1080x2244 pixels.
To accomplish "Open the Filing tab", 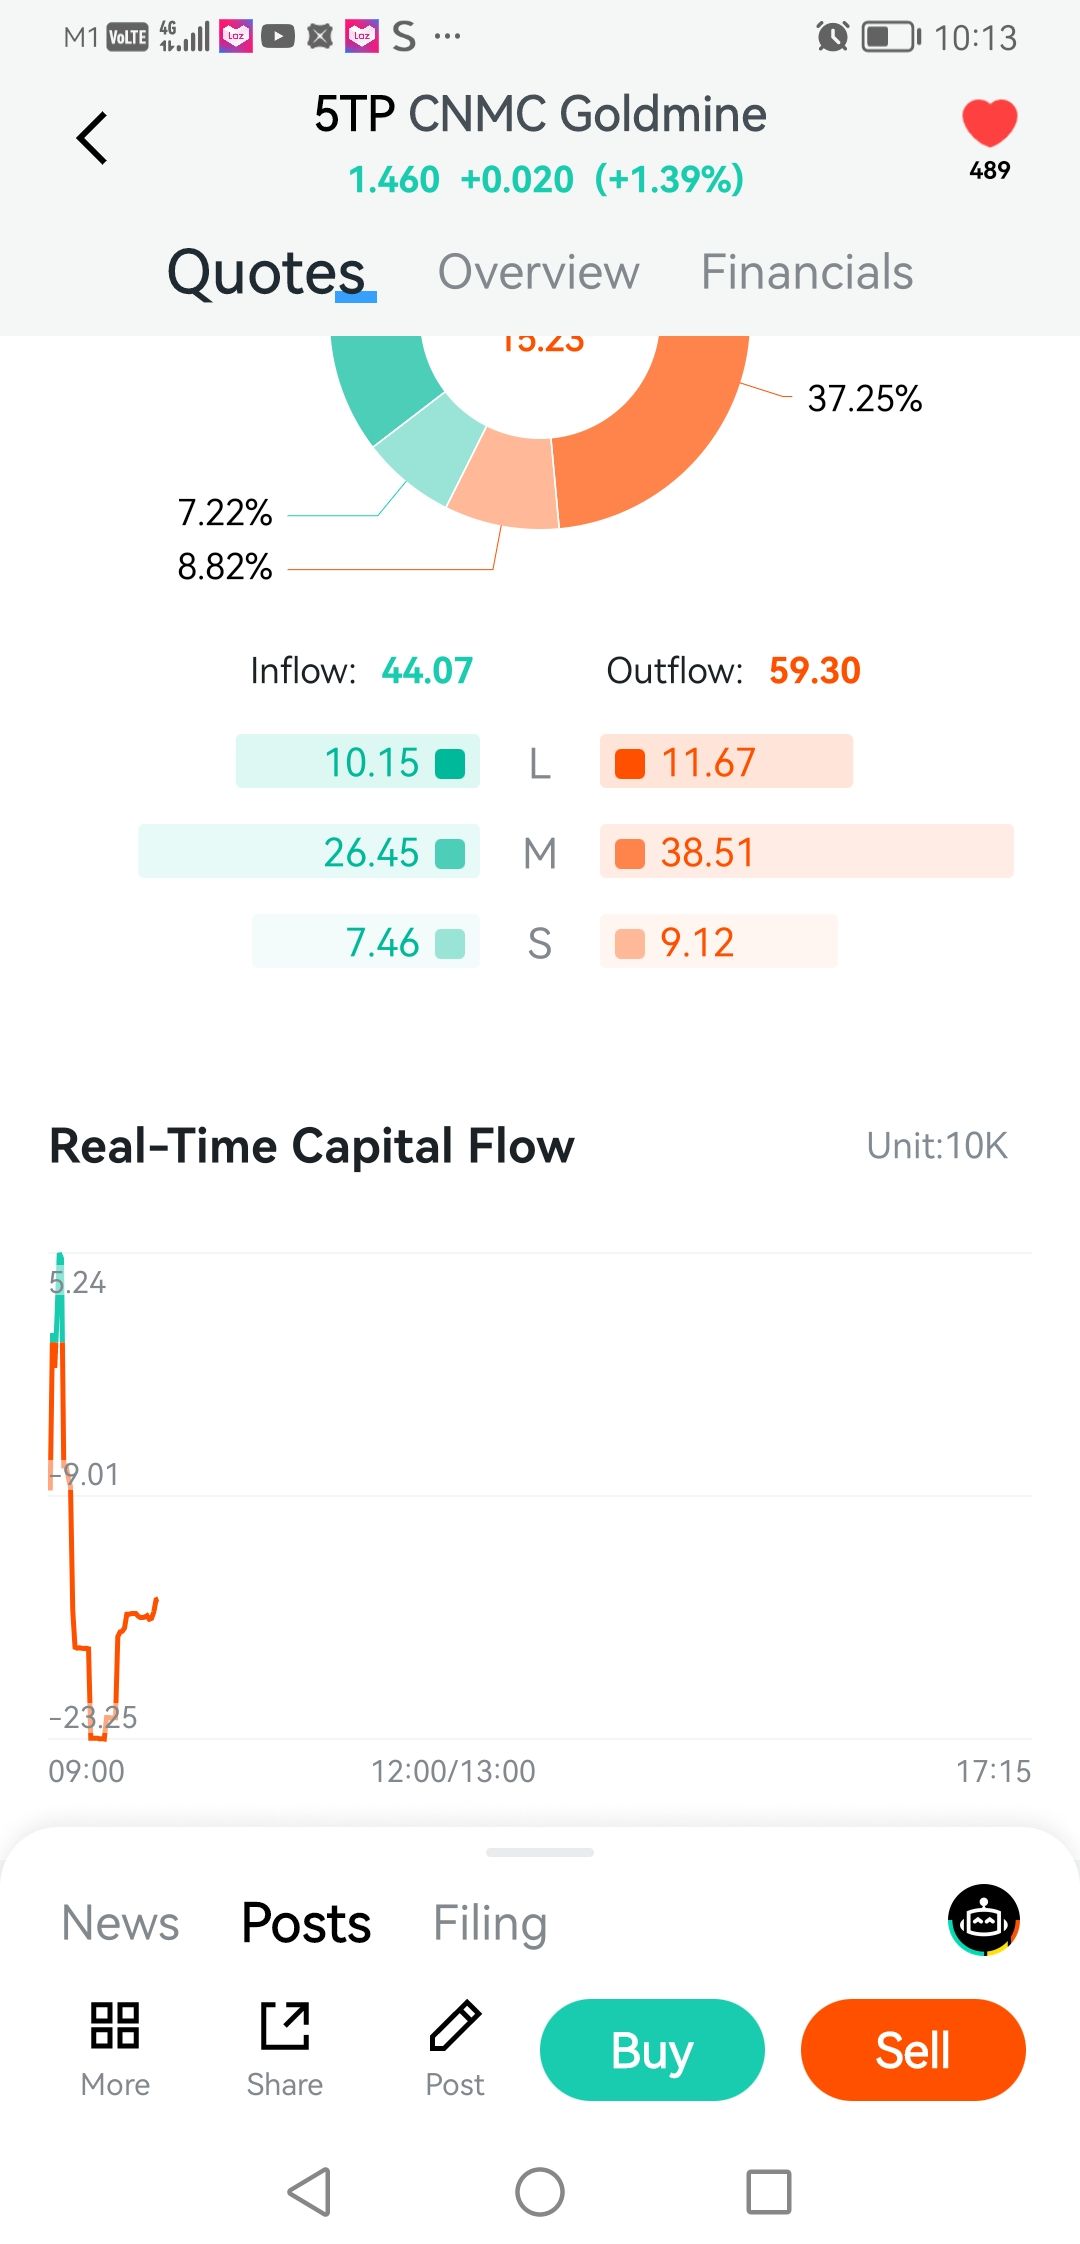I will pos(489,1923).
